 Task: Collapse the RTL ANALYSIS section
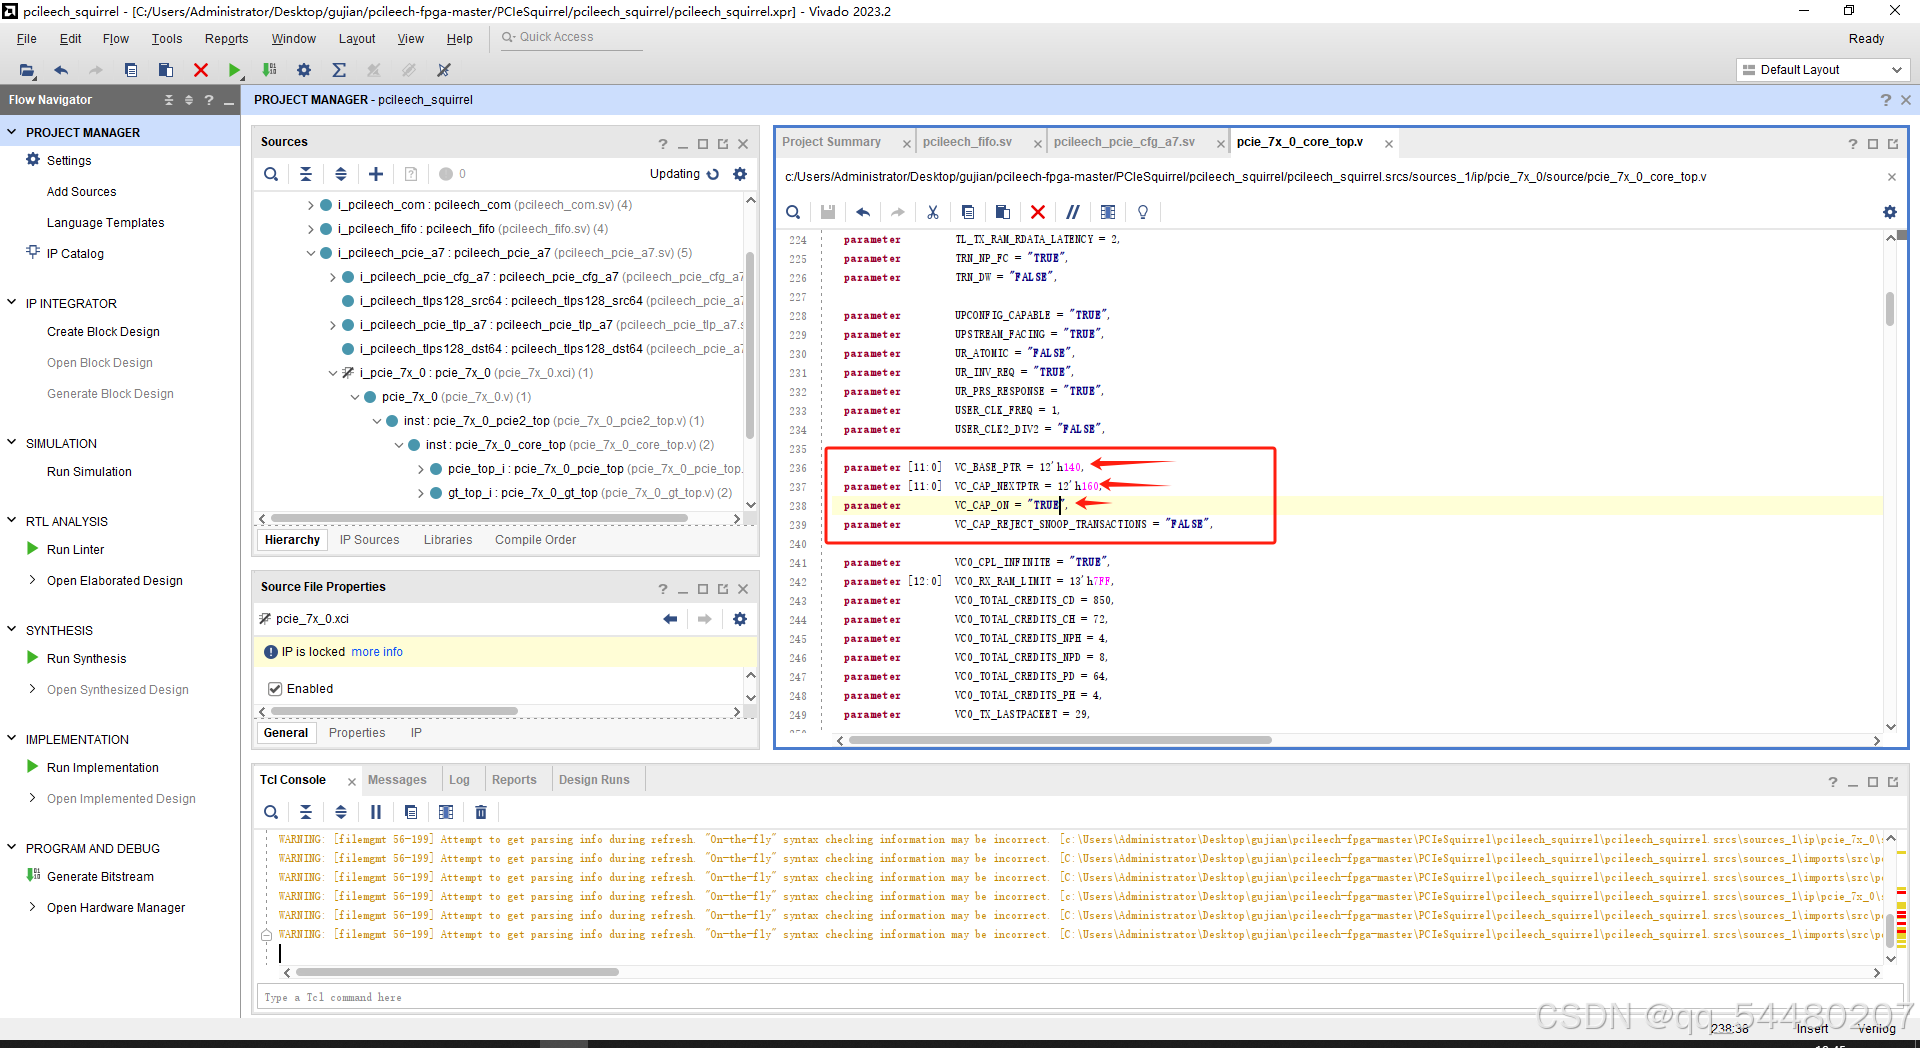coord(12,521)
